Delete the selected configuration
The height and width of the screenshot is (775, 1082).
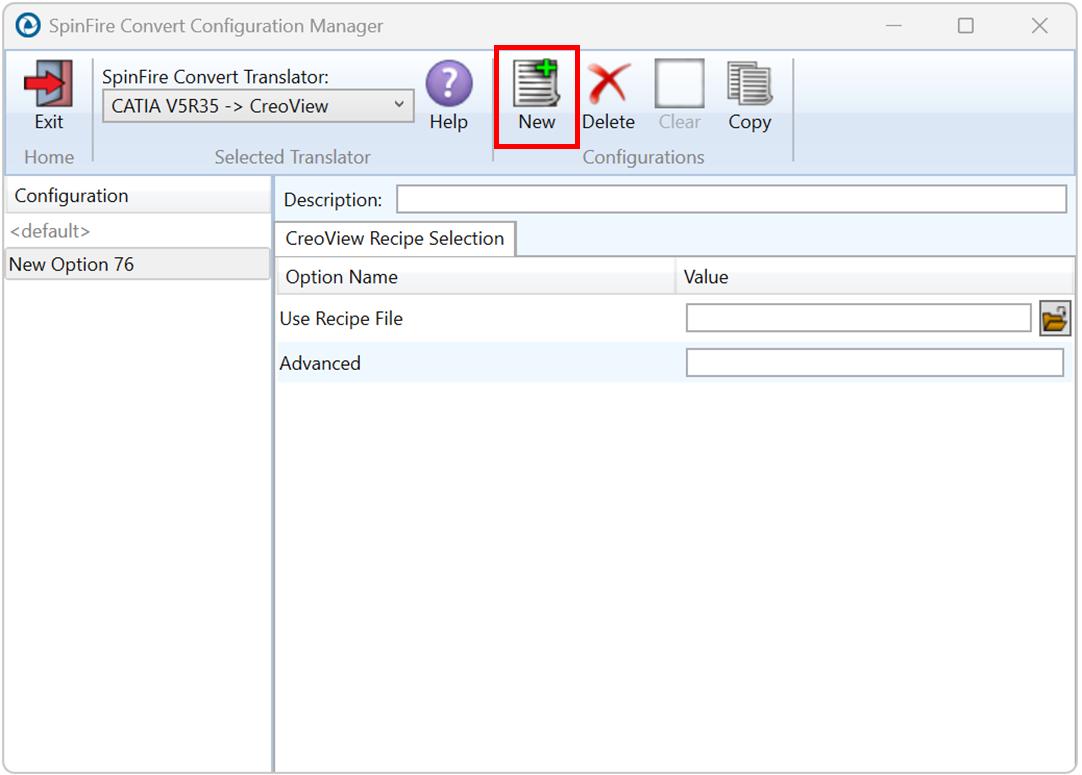(x=608, y=95)
